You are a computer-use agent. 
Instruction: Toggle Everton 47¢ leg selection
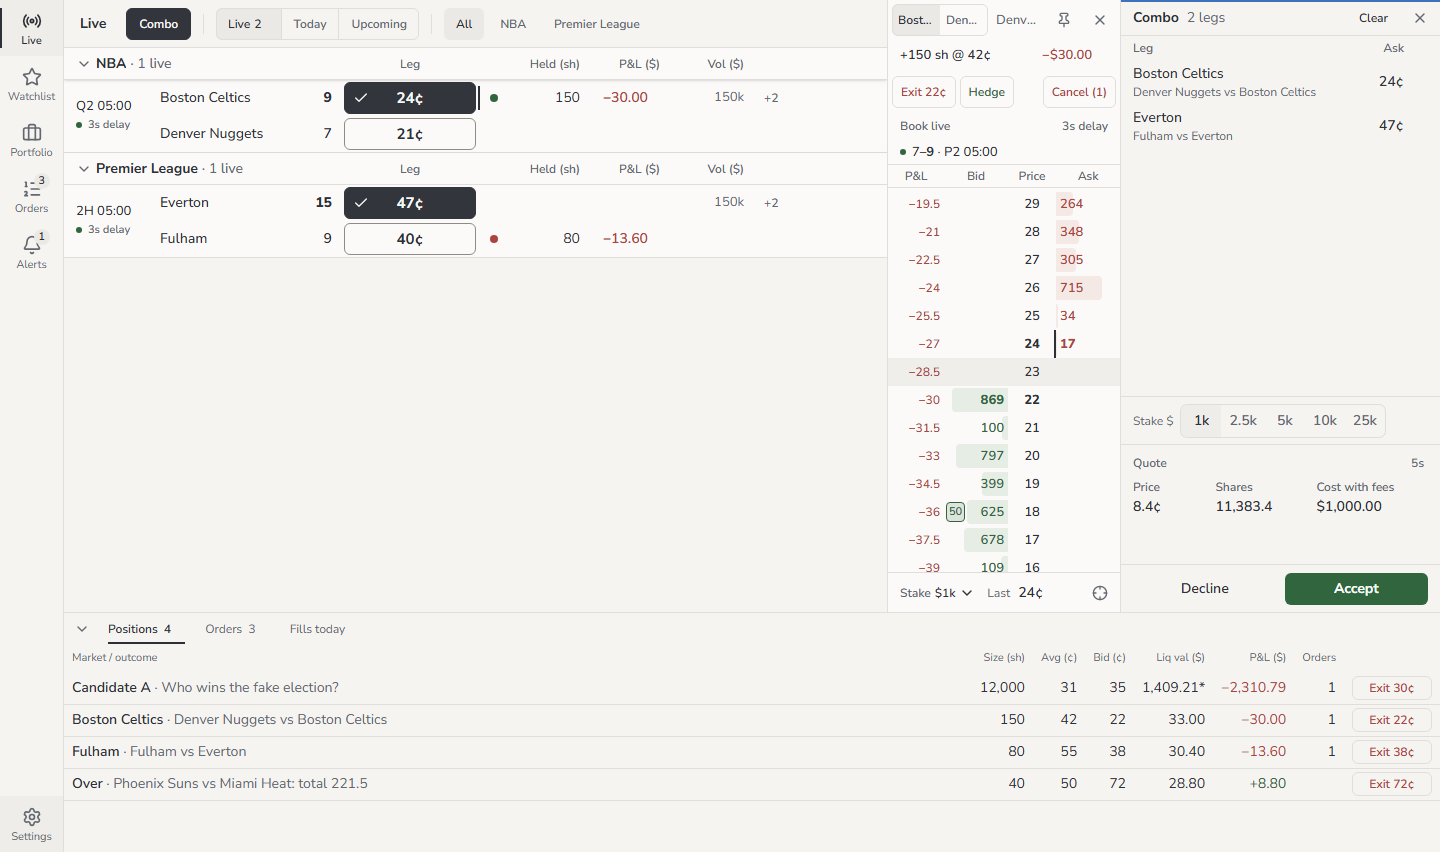pos(410,203)
